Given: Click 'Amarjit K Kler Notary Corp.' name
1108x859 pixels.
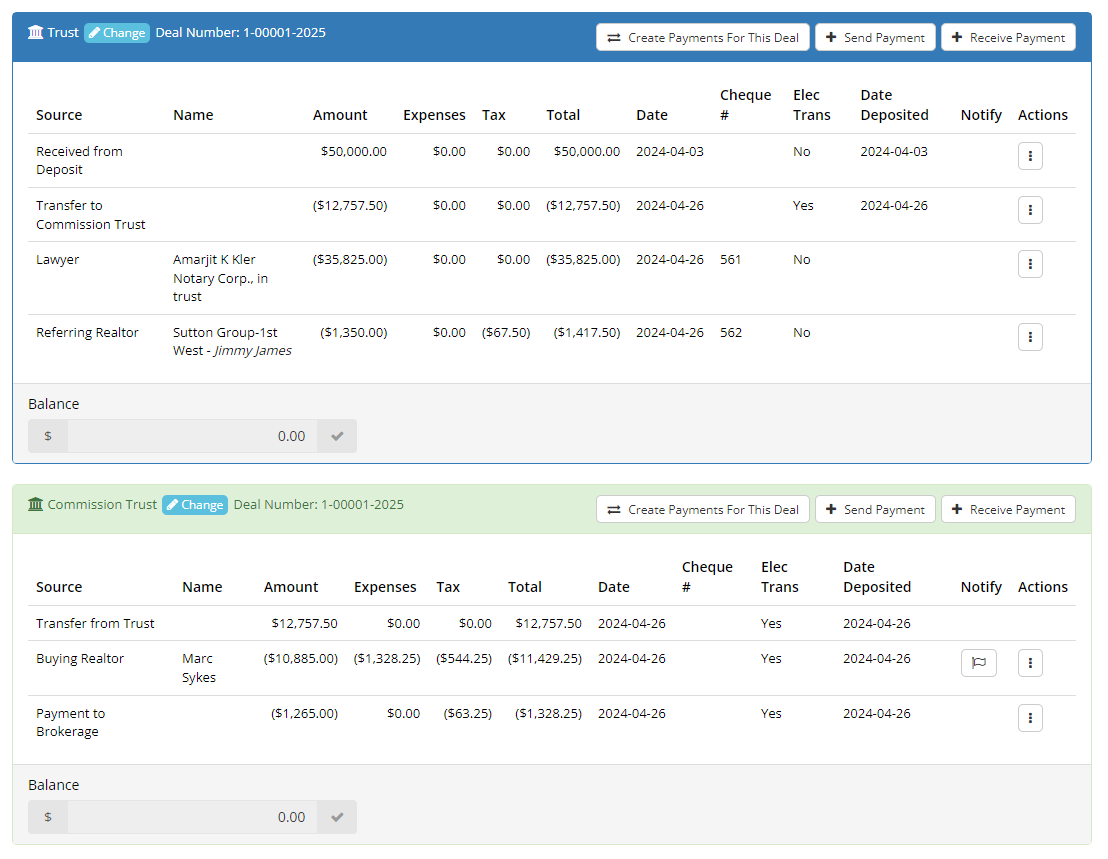Looking at the screenshot, I should (220, 278).
